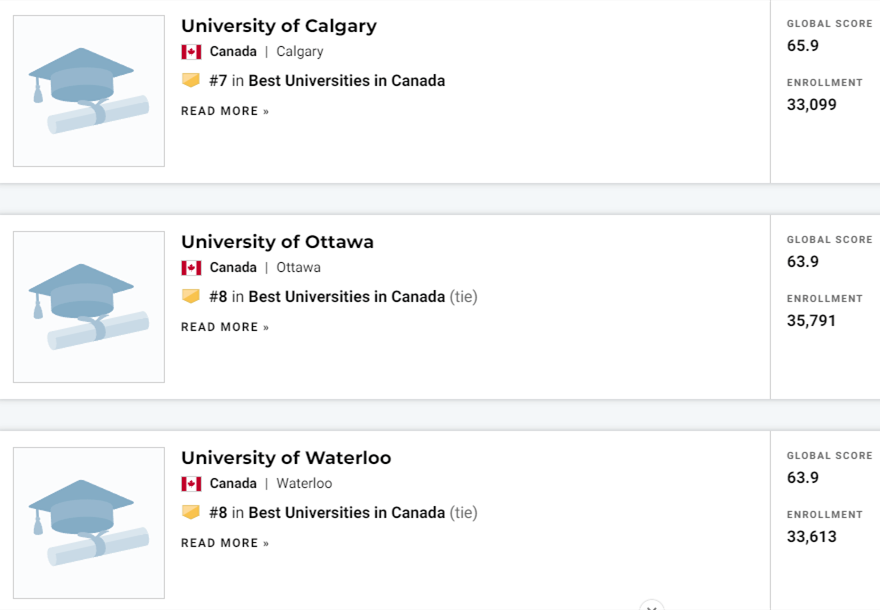Click Read More under University of Calgary
This screenshot has width=880, height=610.
pyautogui.click(x=225, y=111)
